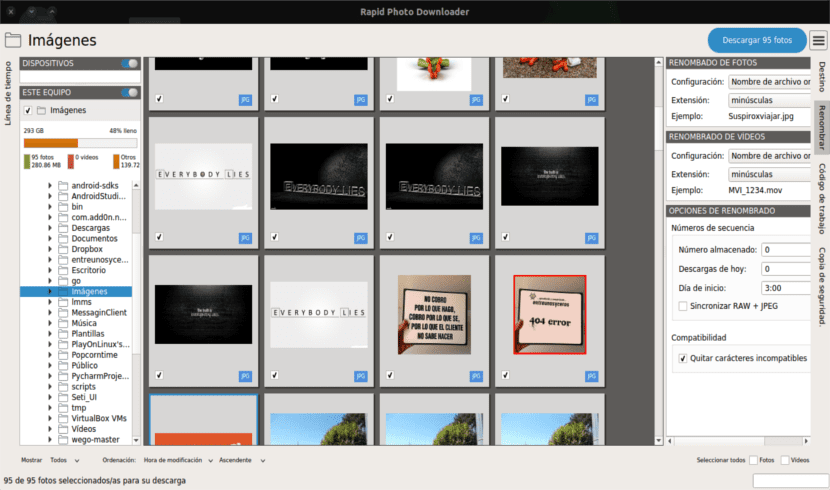Click the scripts folder icon
Screen dimensions: 830x490
pyautogui.click(x=63, y=387)
